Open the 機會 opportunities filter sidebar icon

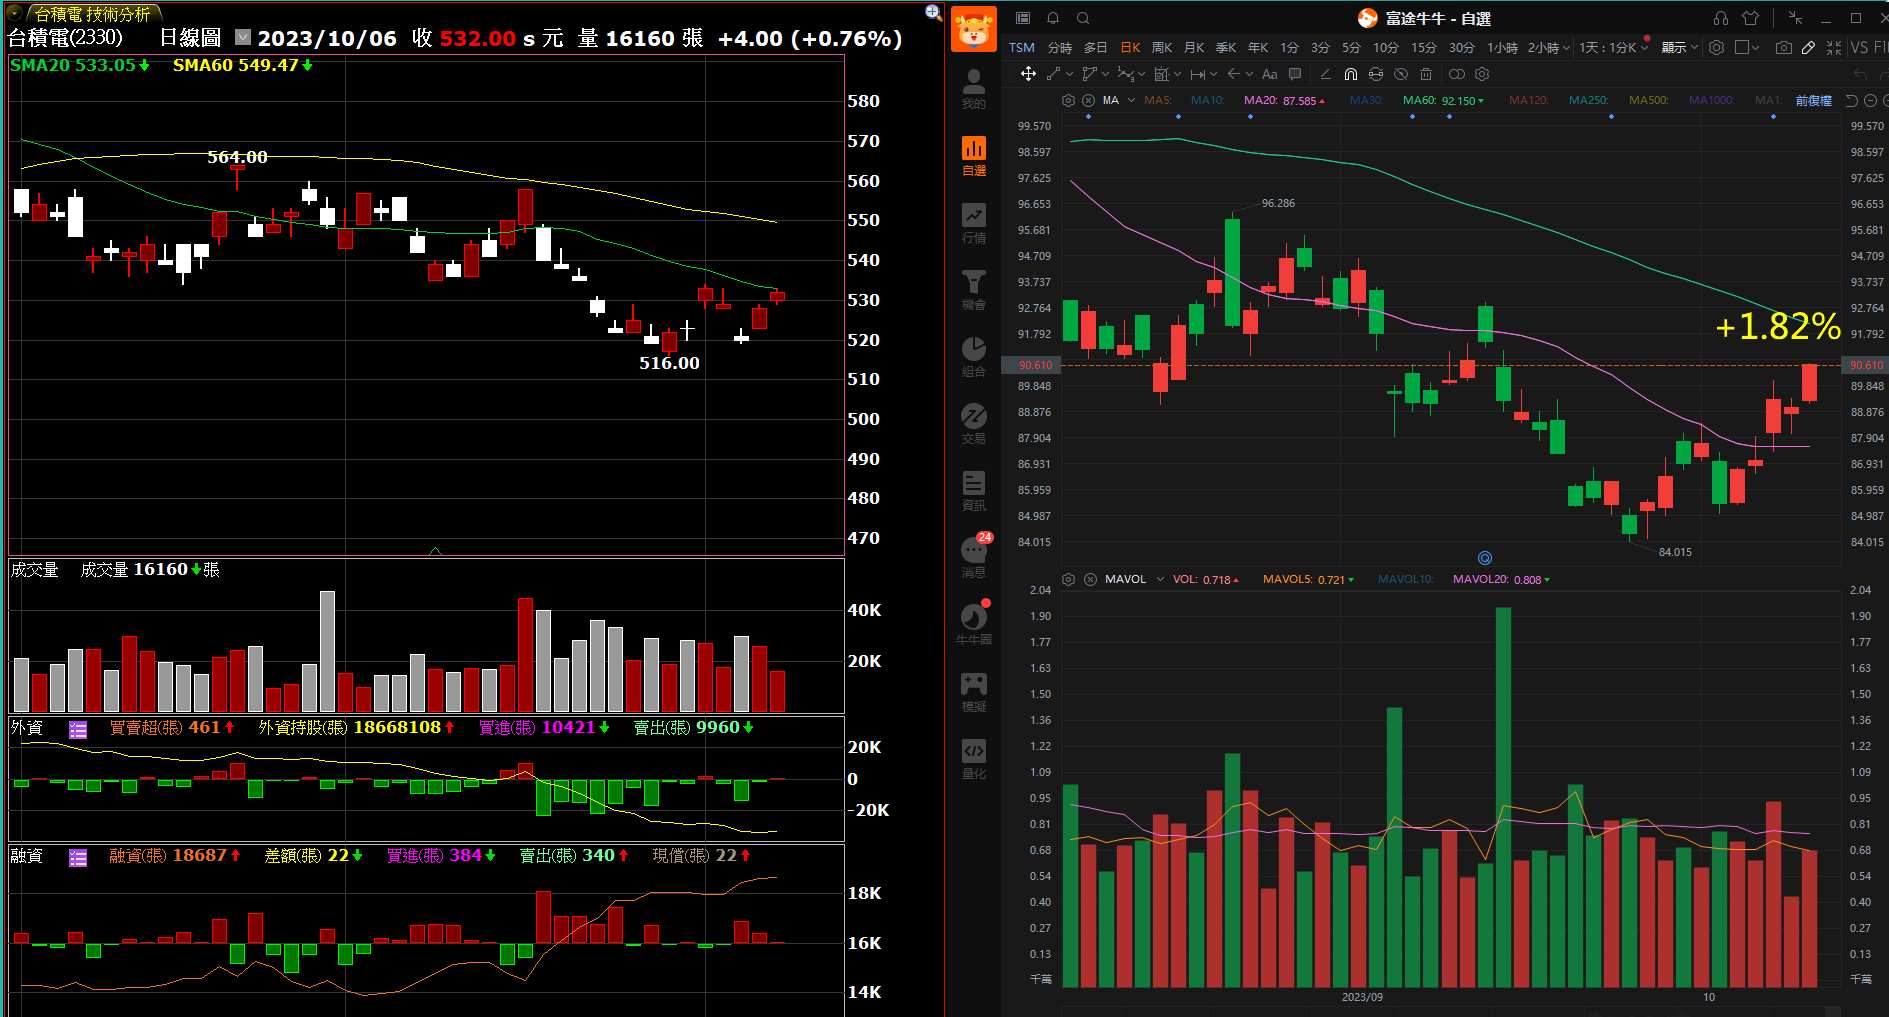[x=973, y=290]
